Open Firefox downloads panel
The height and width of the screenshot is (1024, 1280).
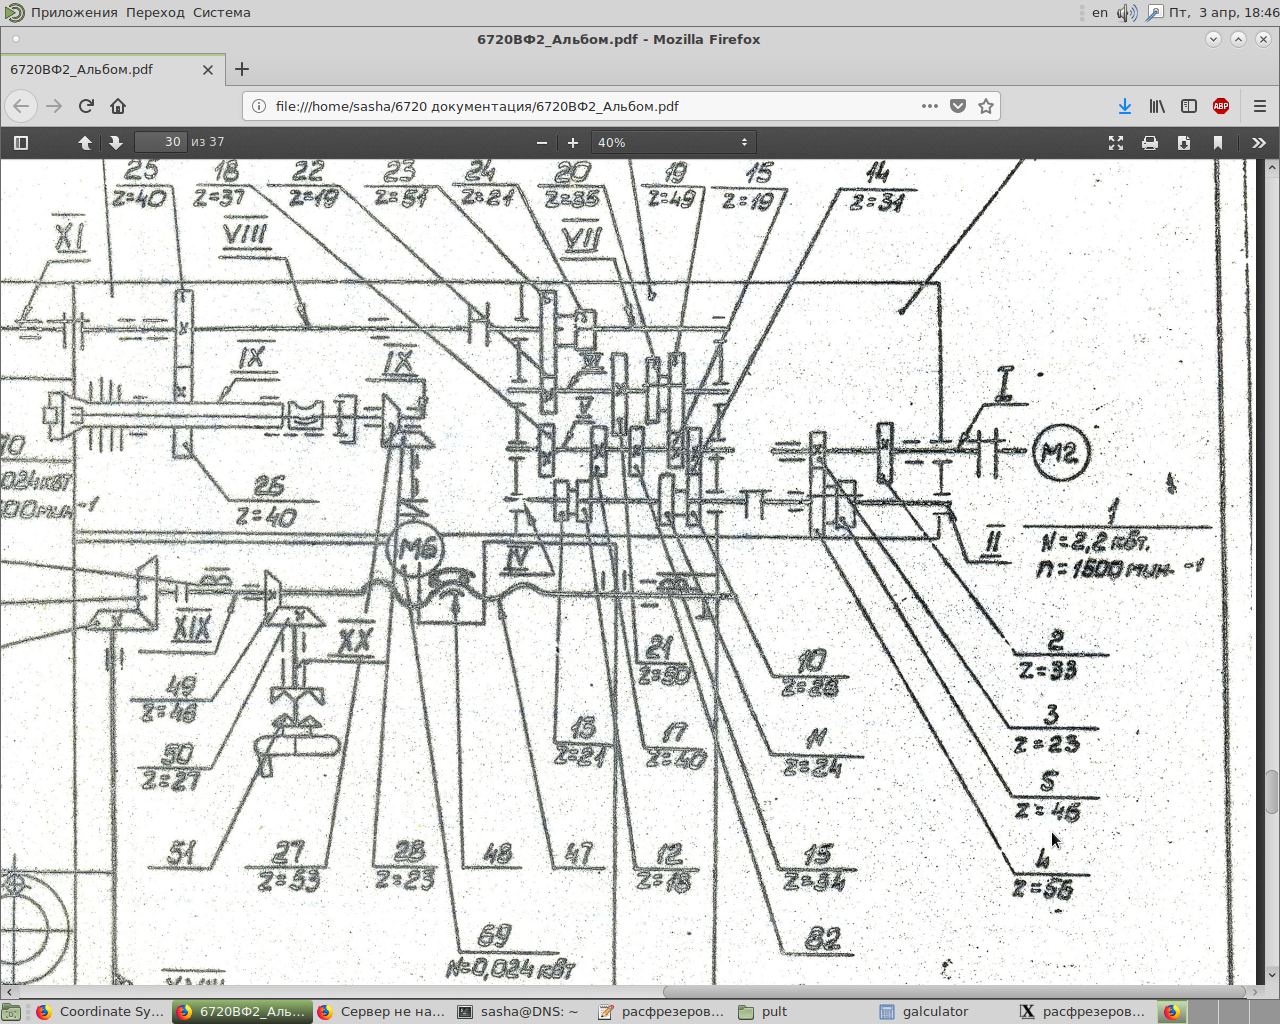click(1125, 106)
